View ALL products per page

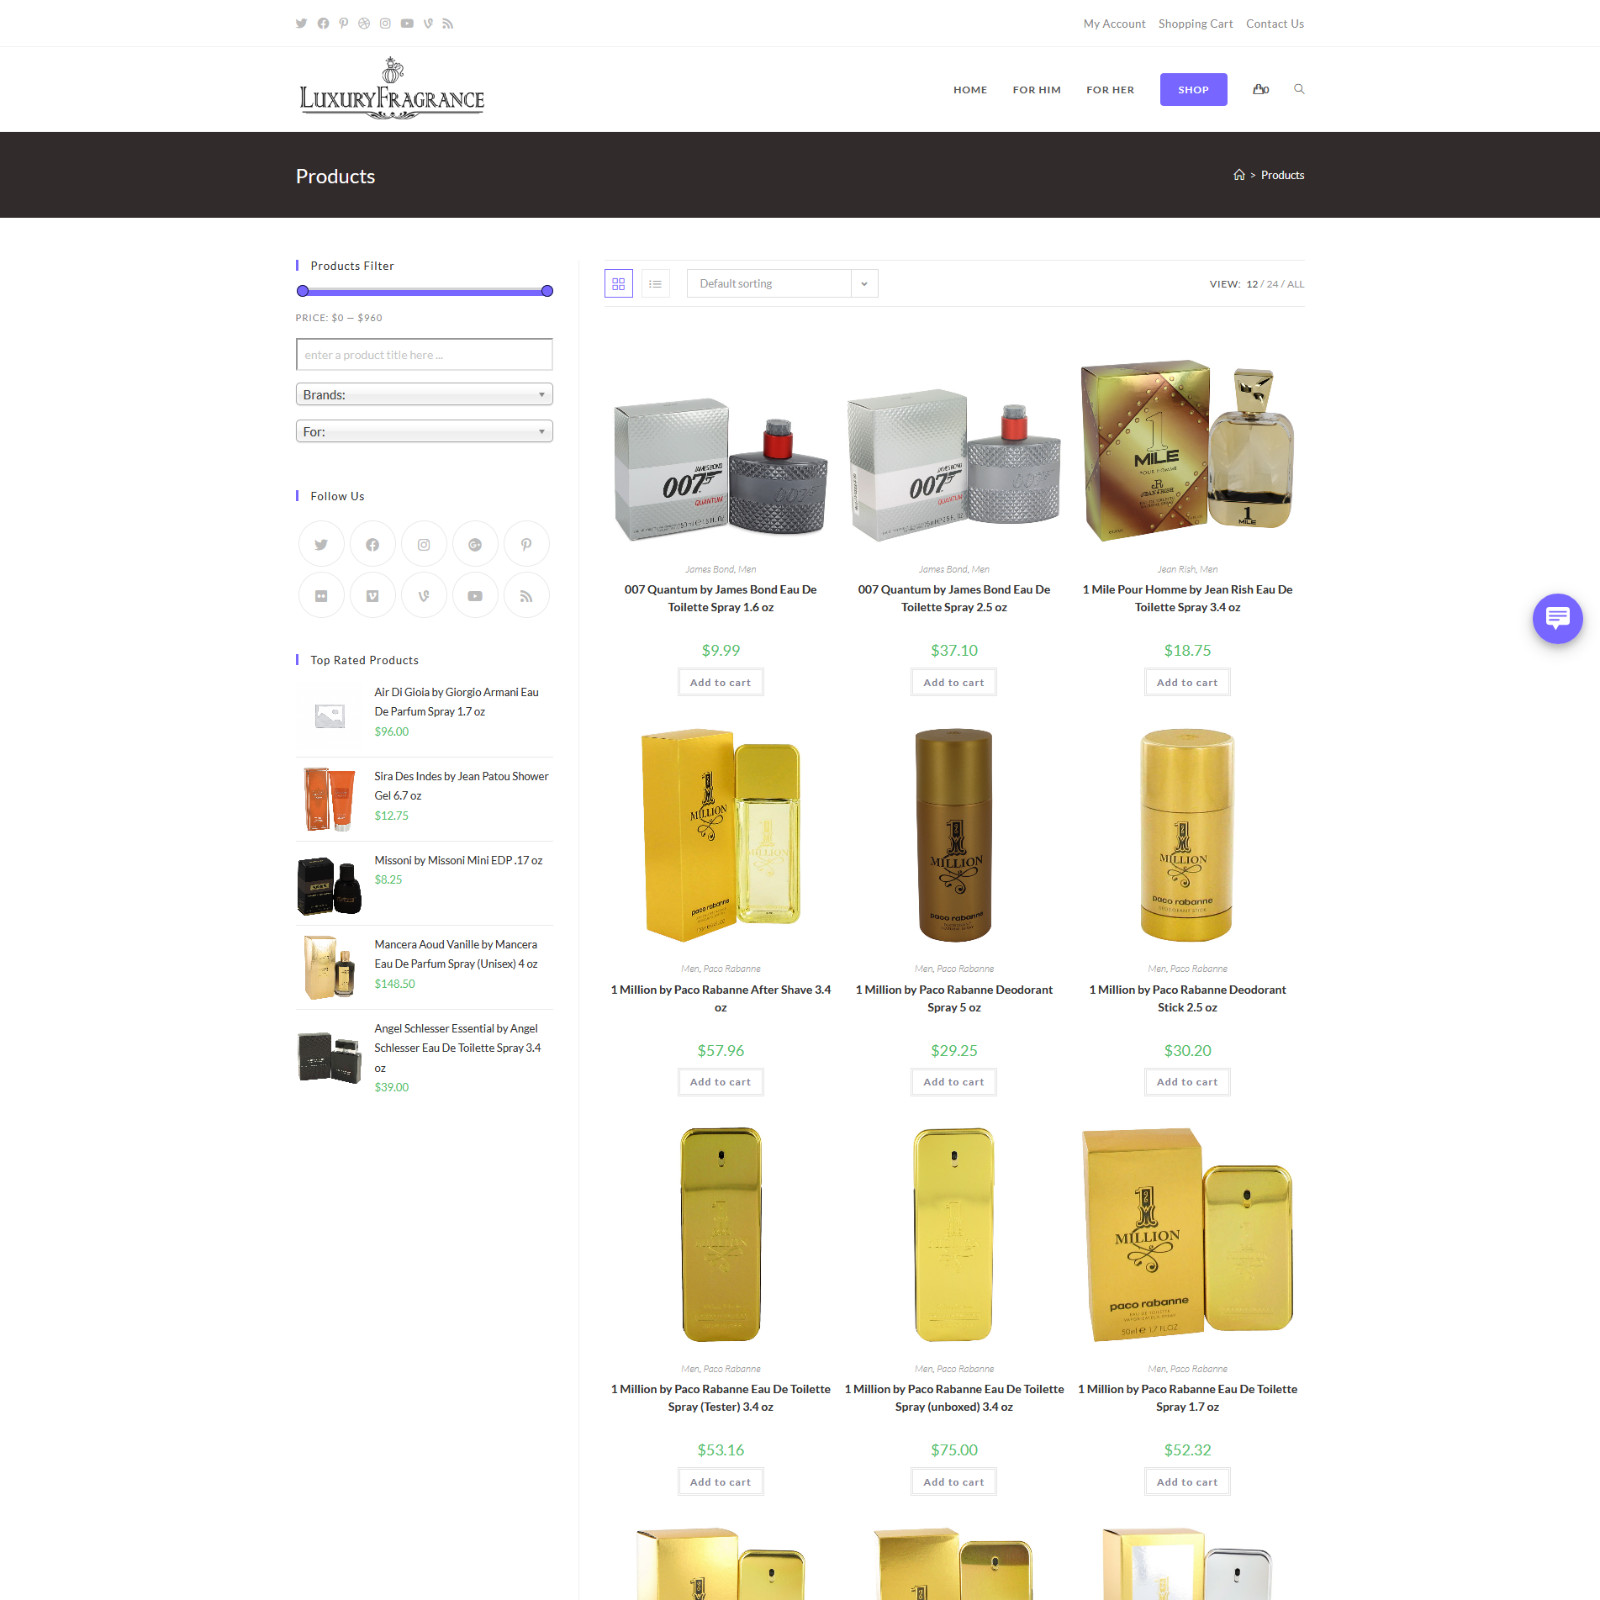1296,284
